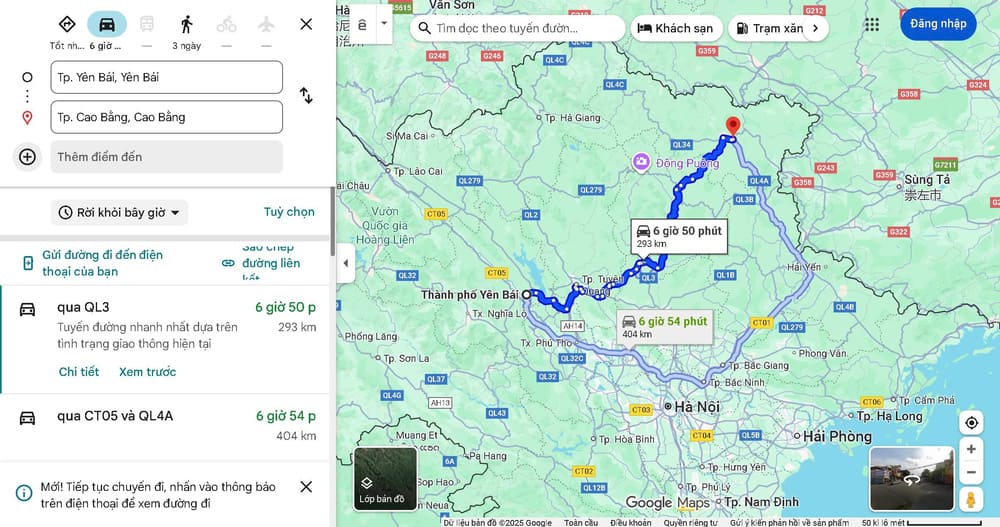Collapse the side directions panel
Viewport: 1000px width, 527px height.
tap(345, 264)
